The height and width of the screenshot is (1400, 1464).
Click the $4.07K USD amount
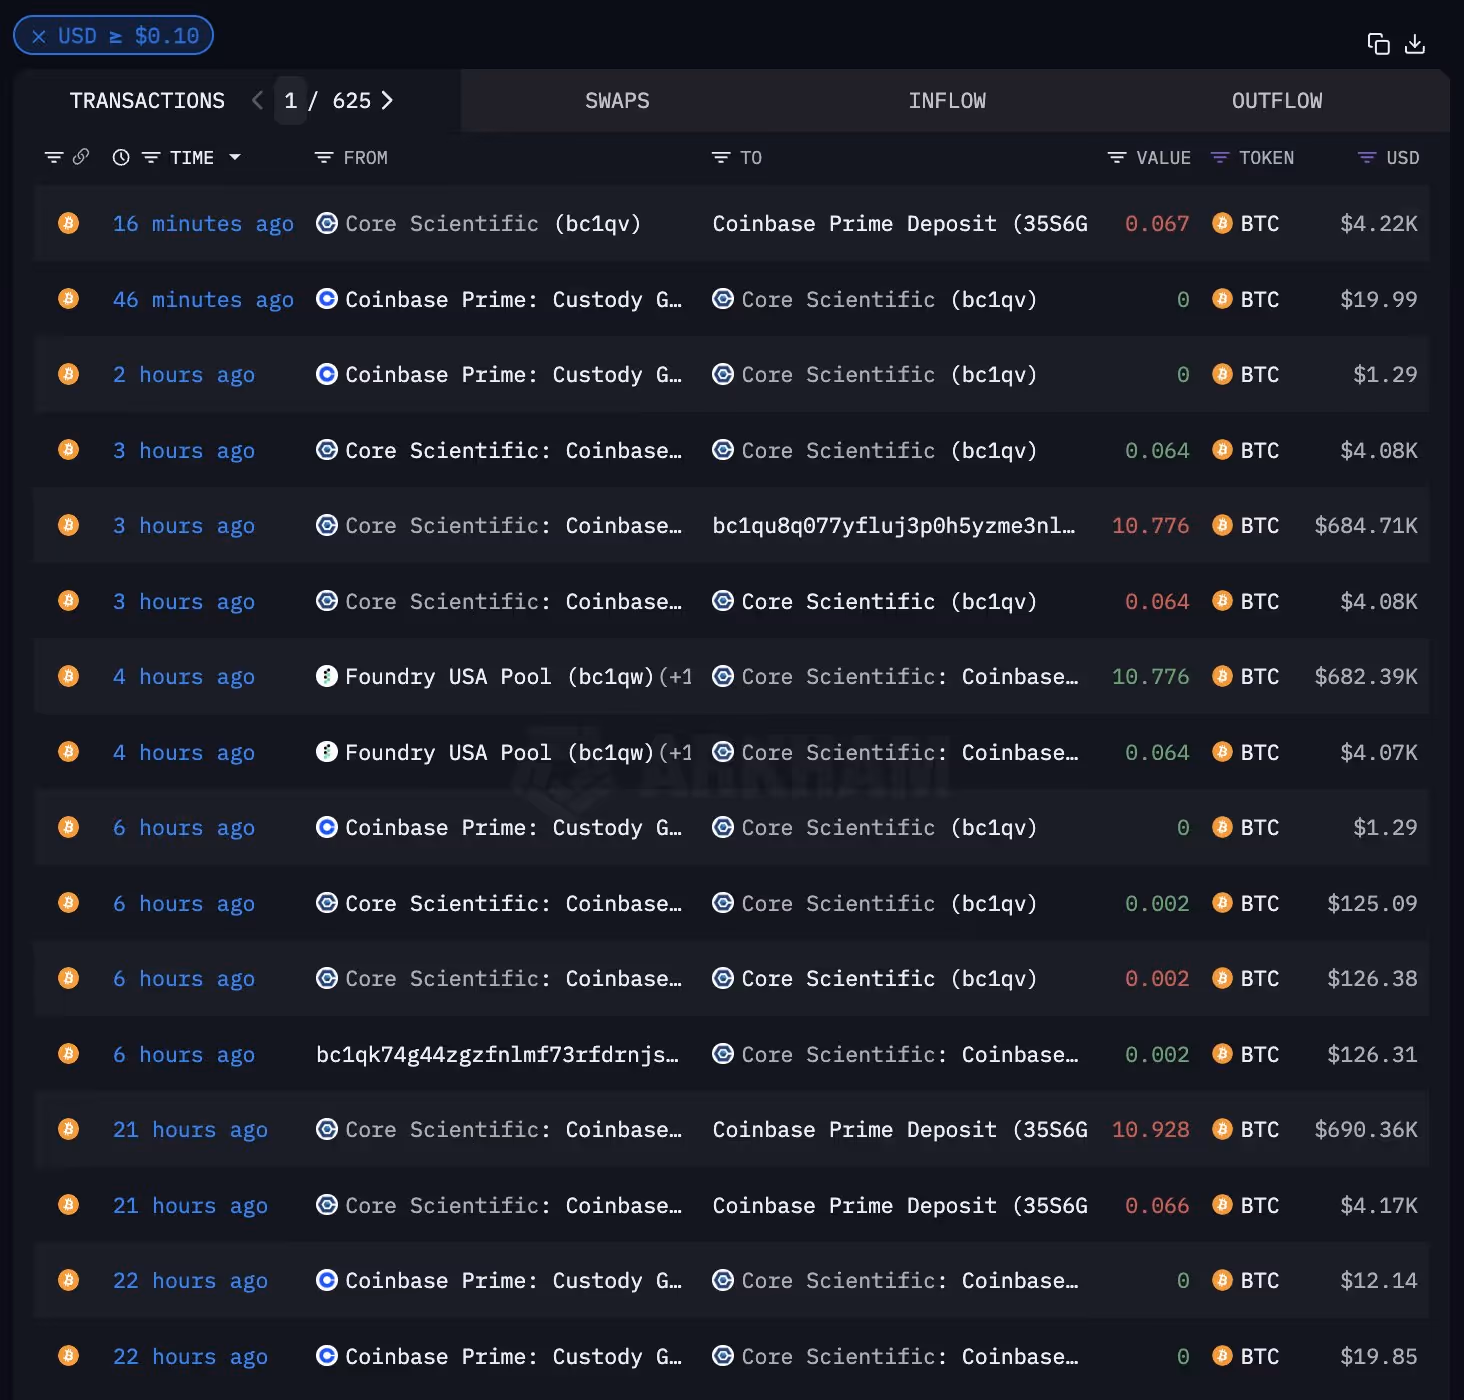pyautogui.click(x=1379, y=753)
